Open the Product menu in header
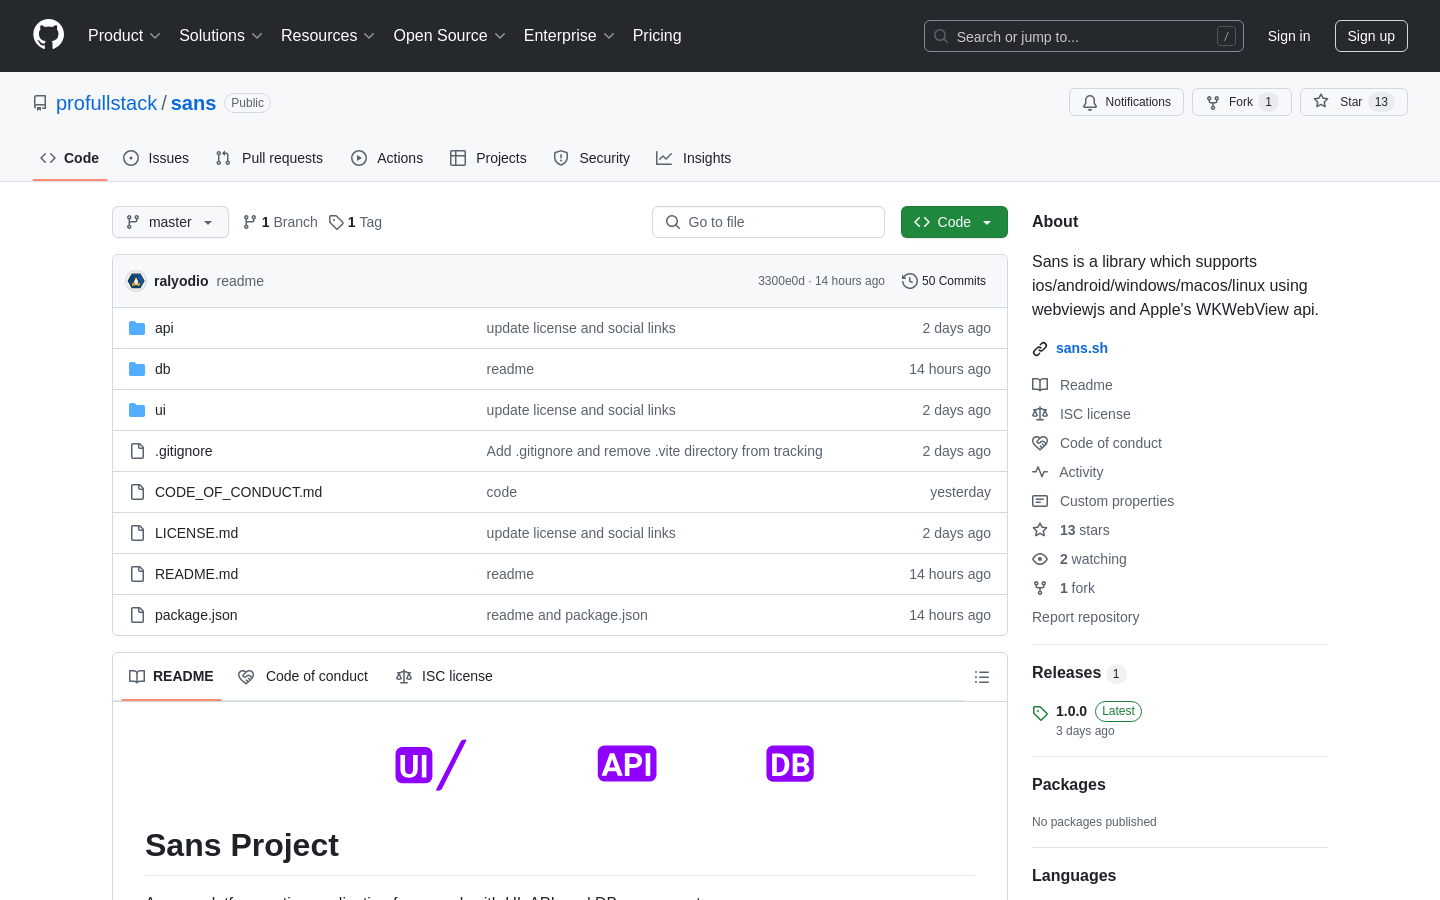1440x900 pixels. click(124, 36)
